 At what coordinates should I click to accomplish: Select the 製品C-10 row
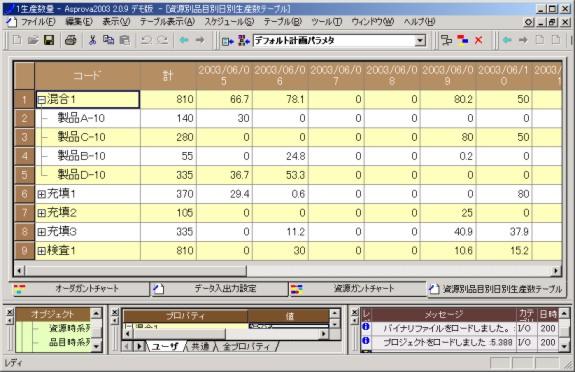tap(81, 137)
